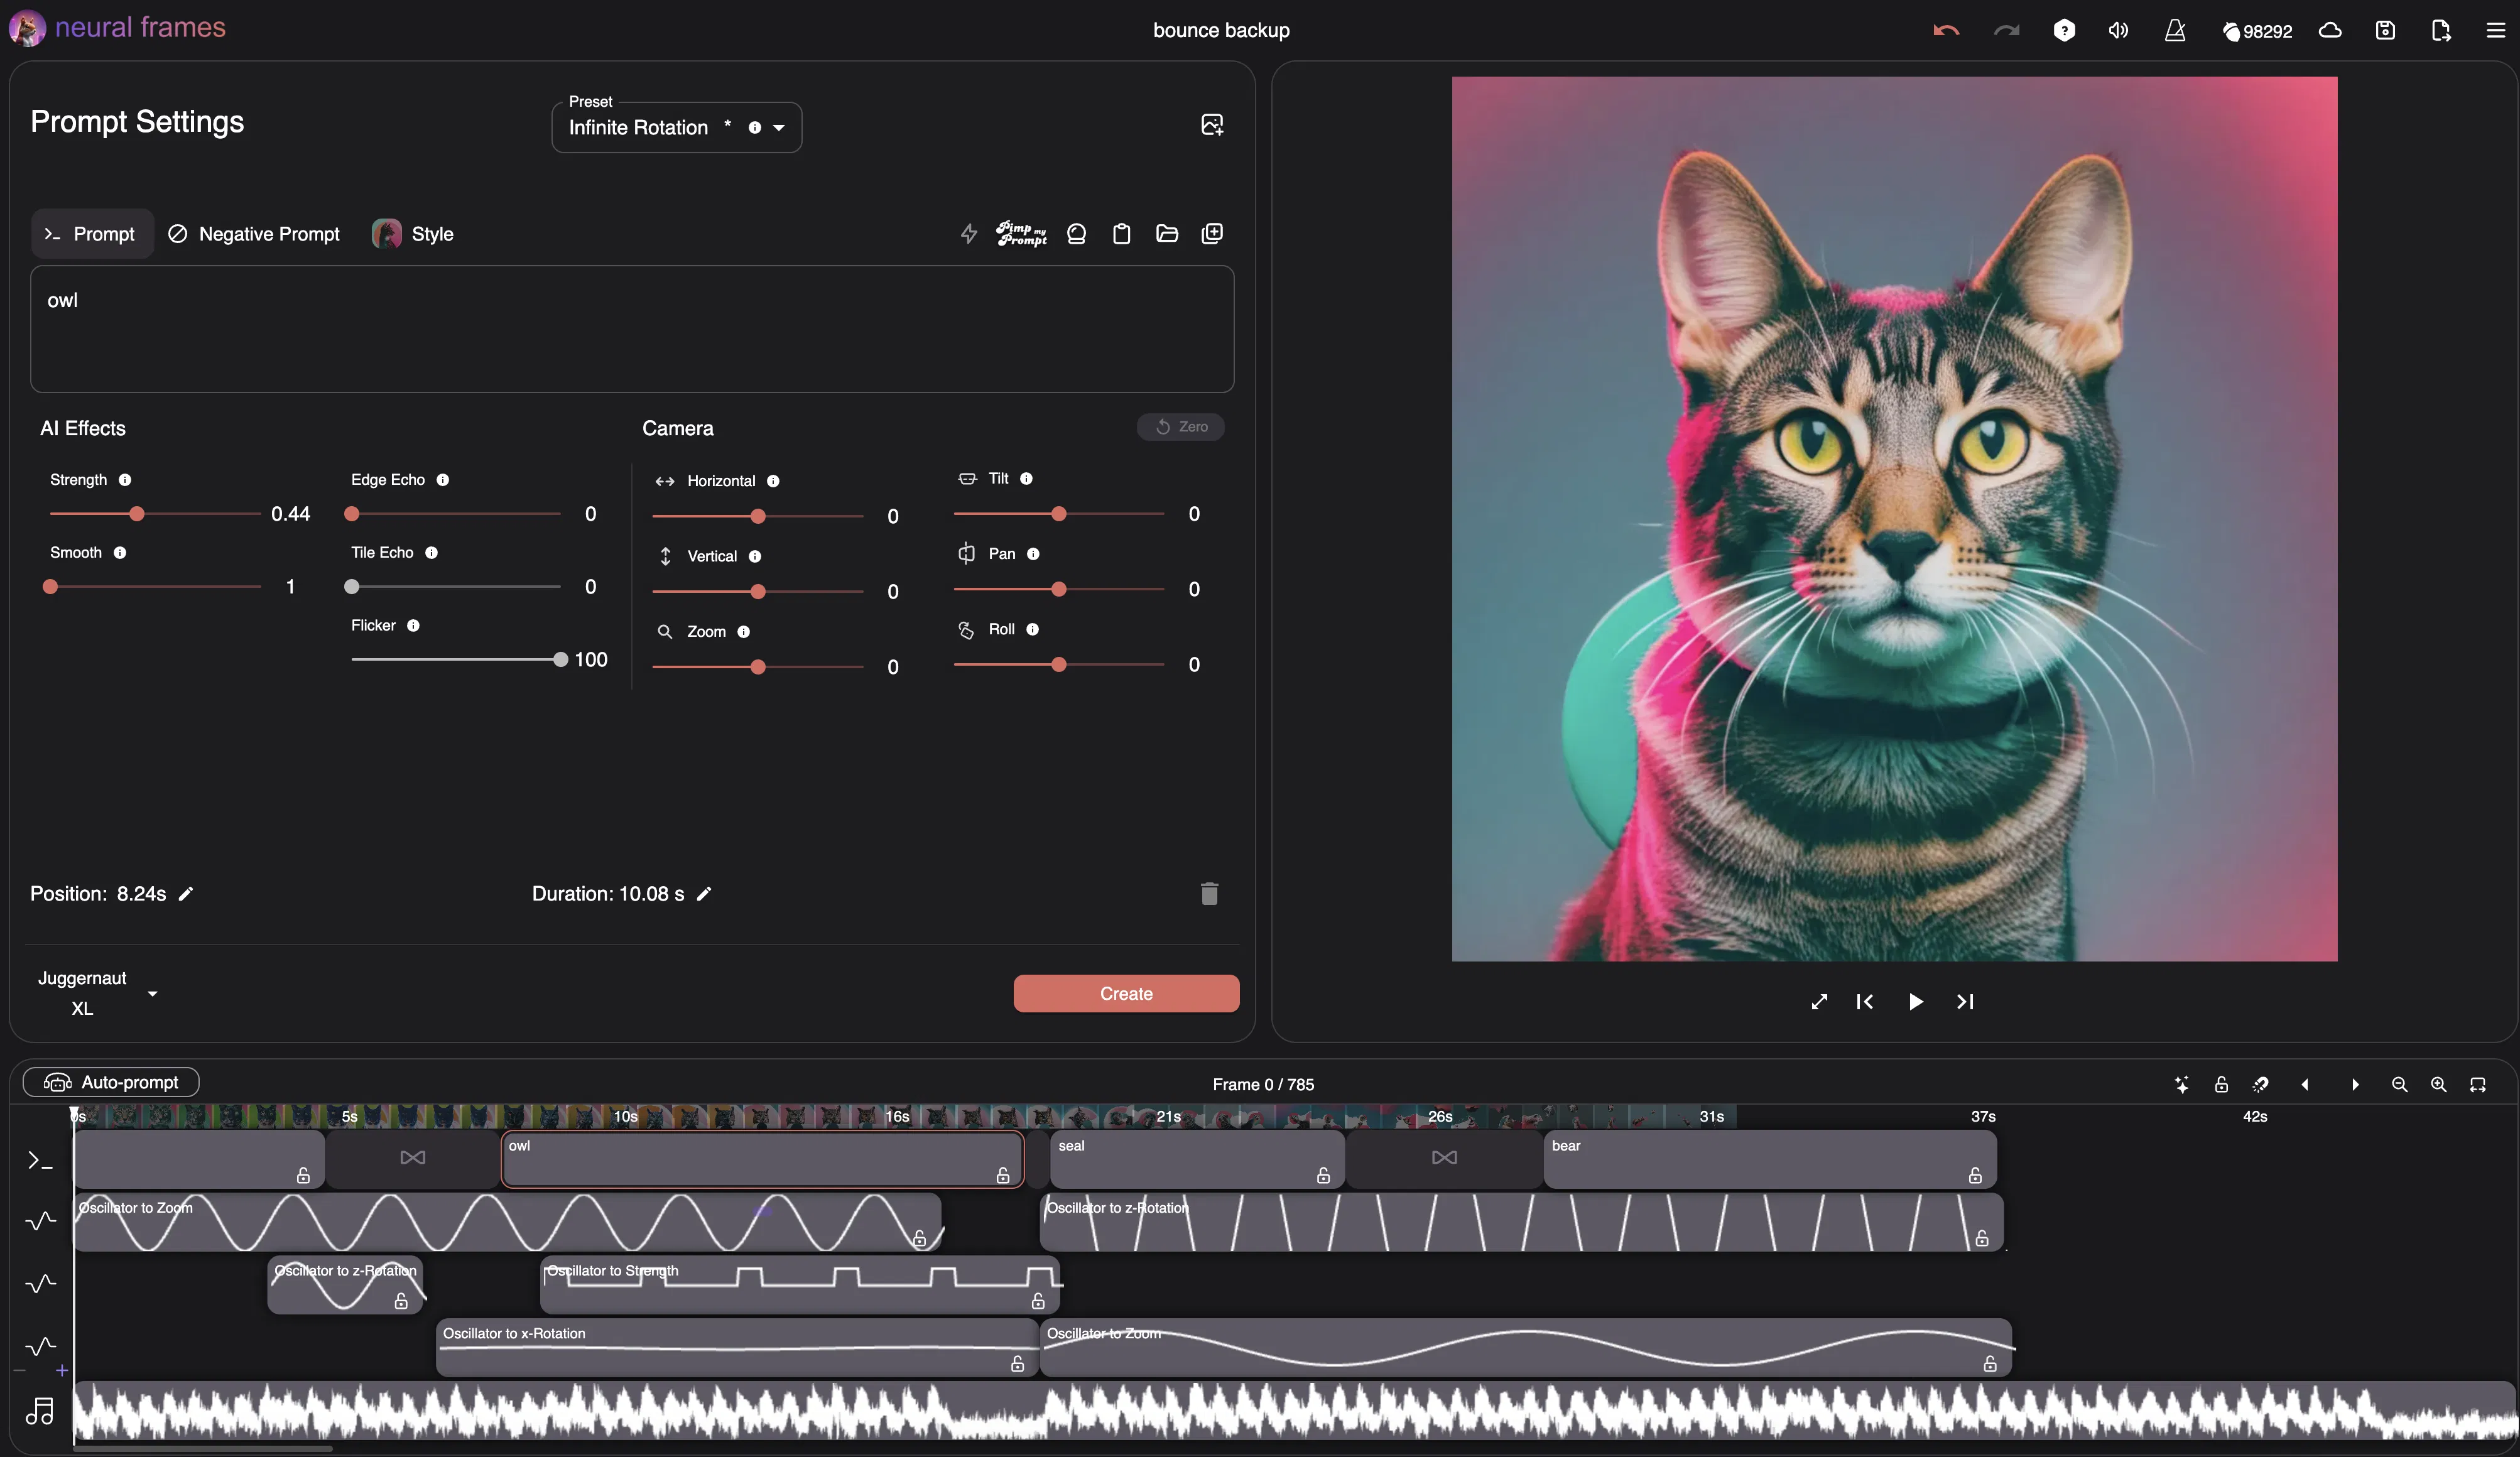Open saved prompts with the folder icon
This screenshot has width=2520, height=1457.
tap(1167, 233)
